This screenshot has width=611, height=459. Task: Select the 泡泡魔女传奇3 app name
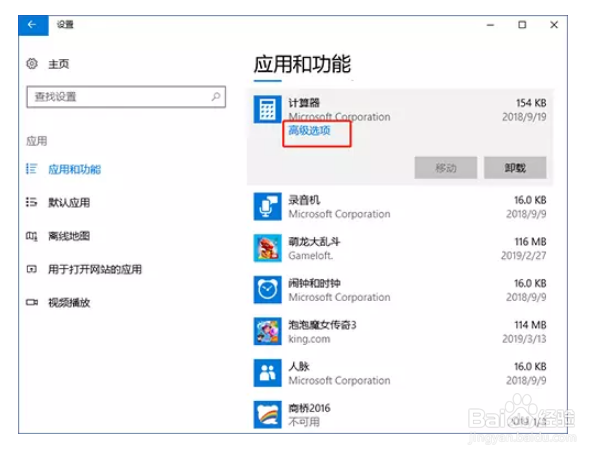(322, 325)
